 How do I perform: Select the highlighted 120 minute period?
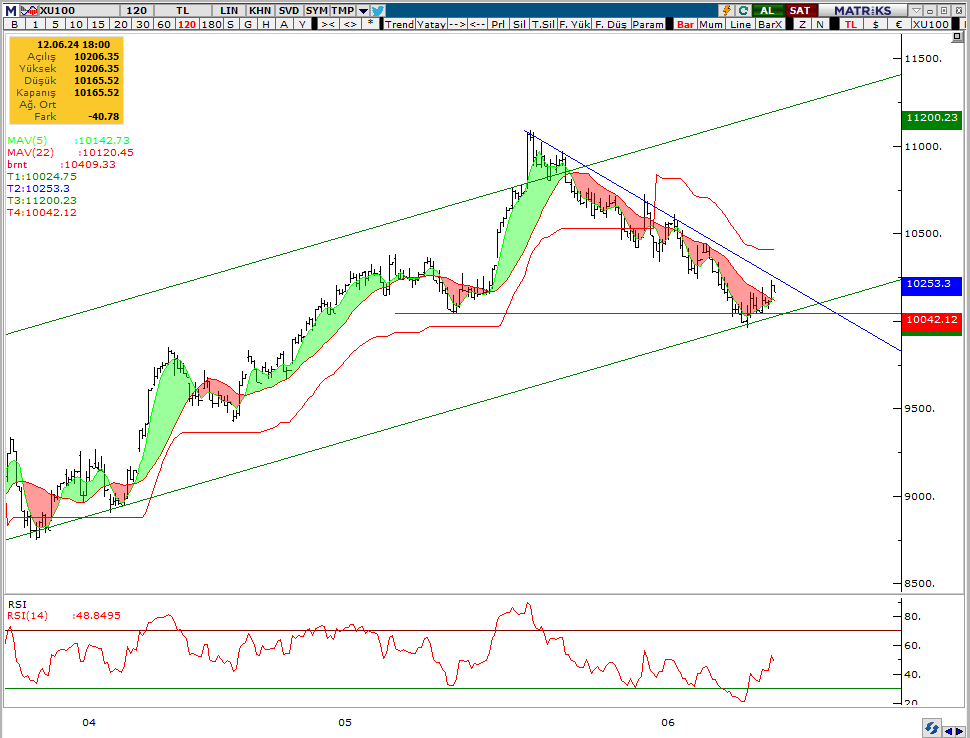[187, 24]
